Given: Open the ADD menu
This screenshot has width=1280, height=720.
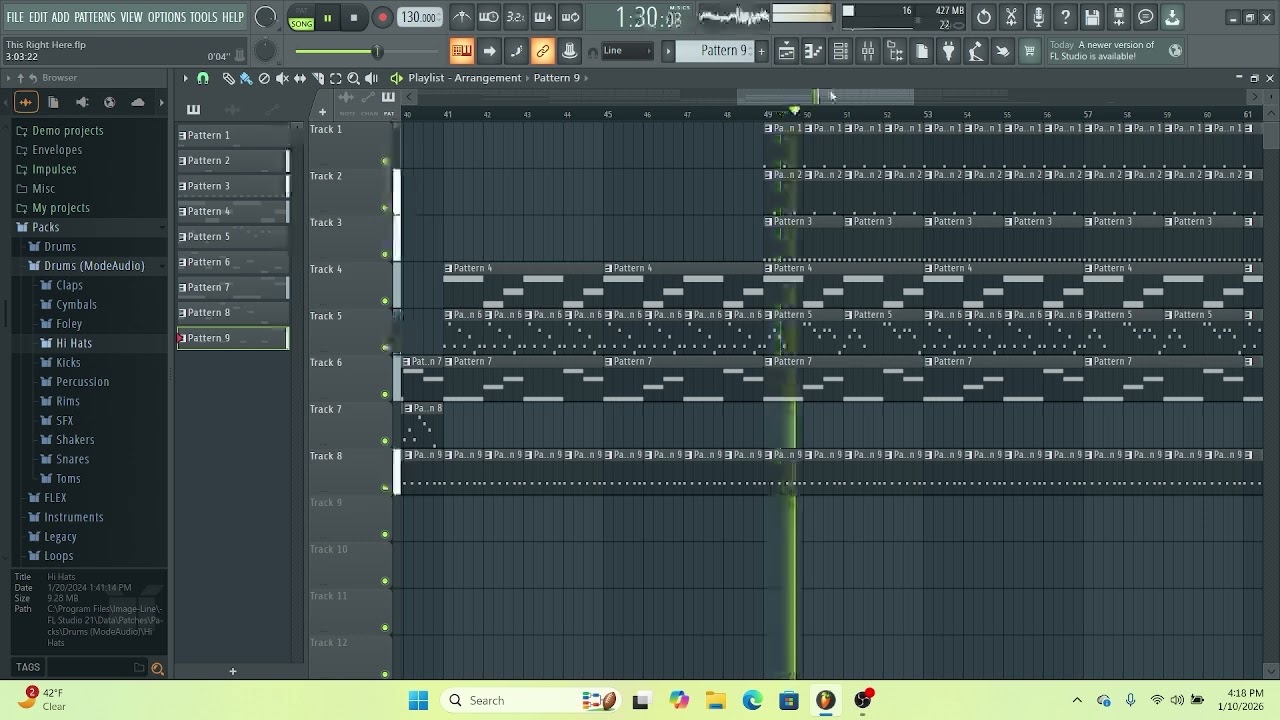Looking at the screenshot, I should [x=61, y=17].
